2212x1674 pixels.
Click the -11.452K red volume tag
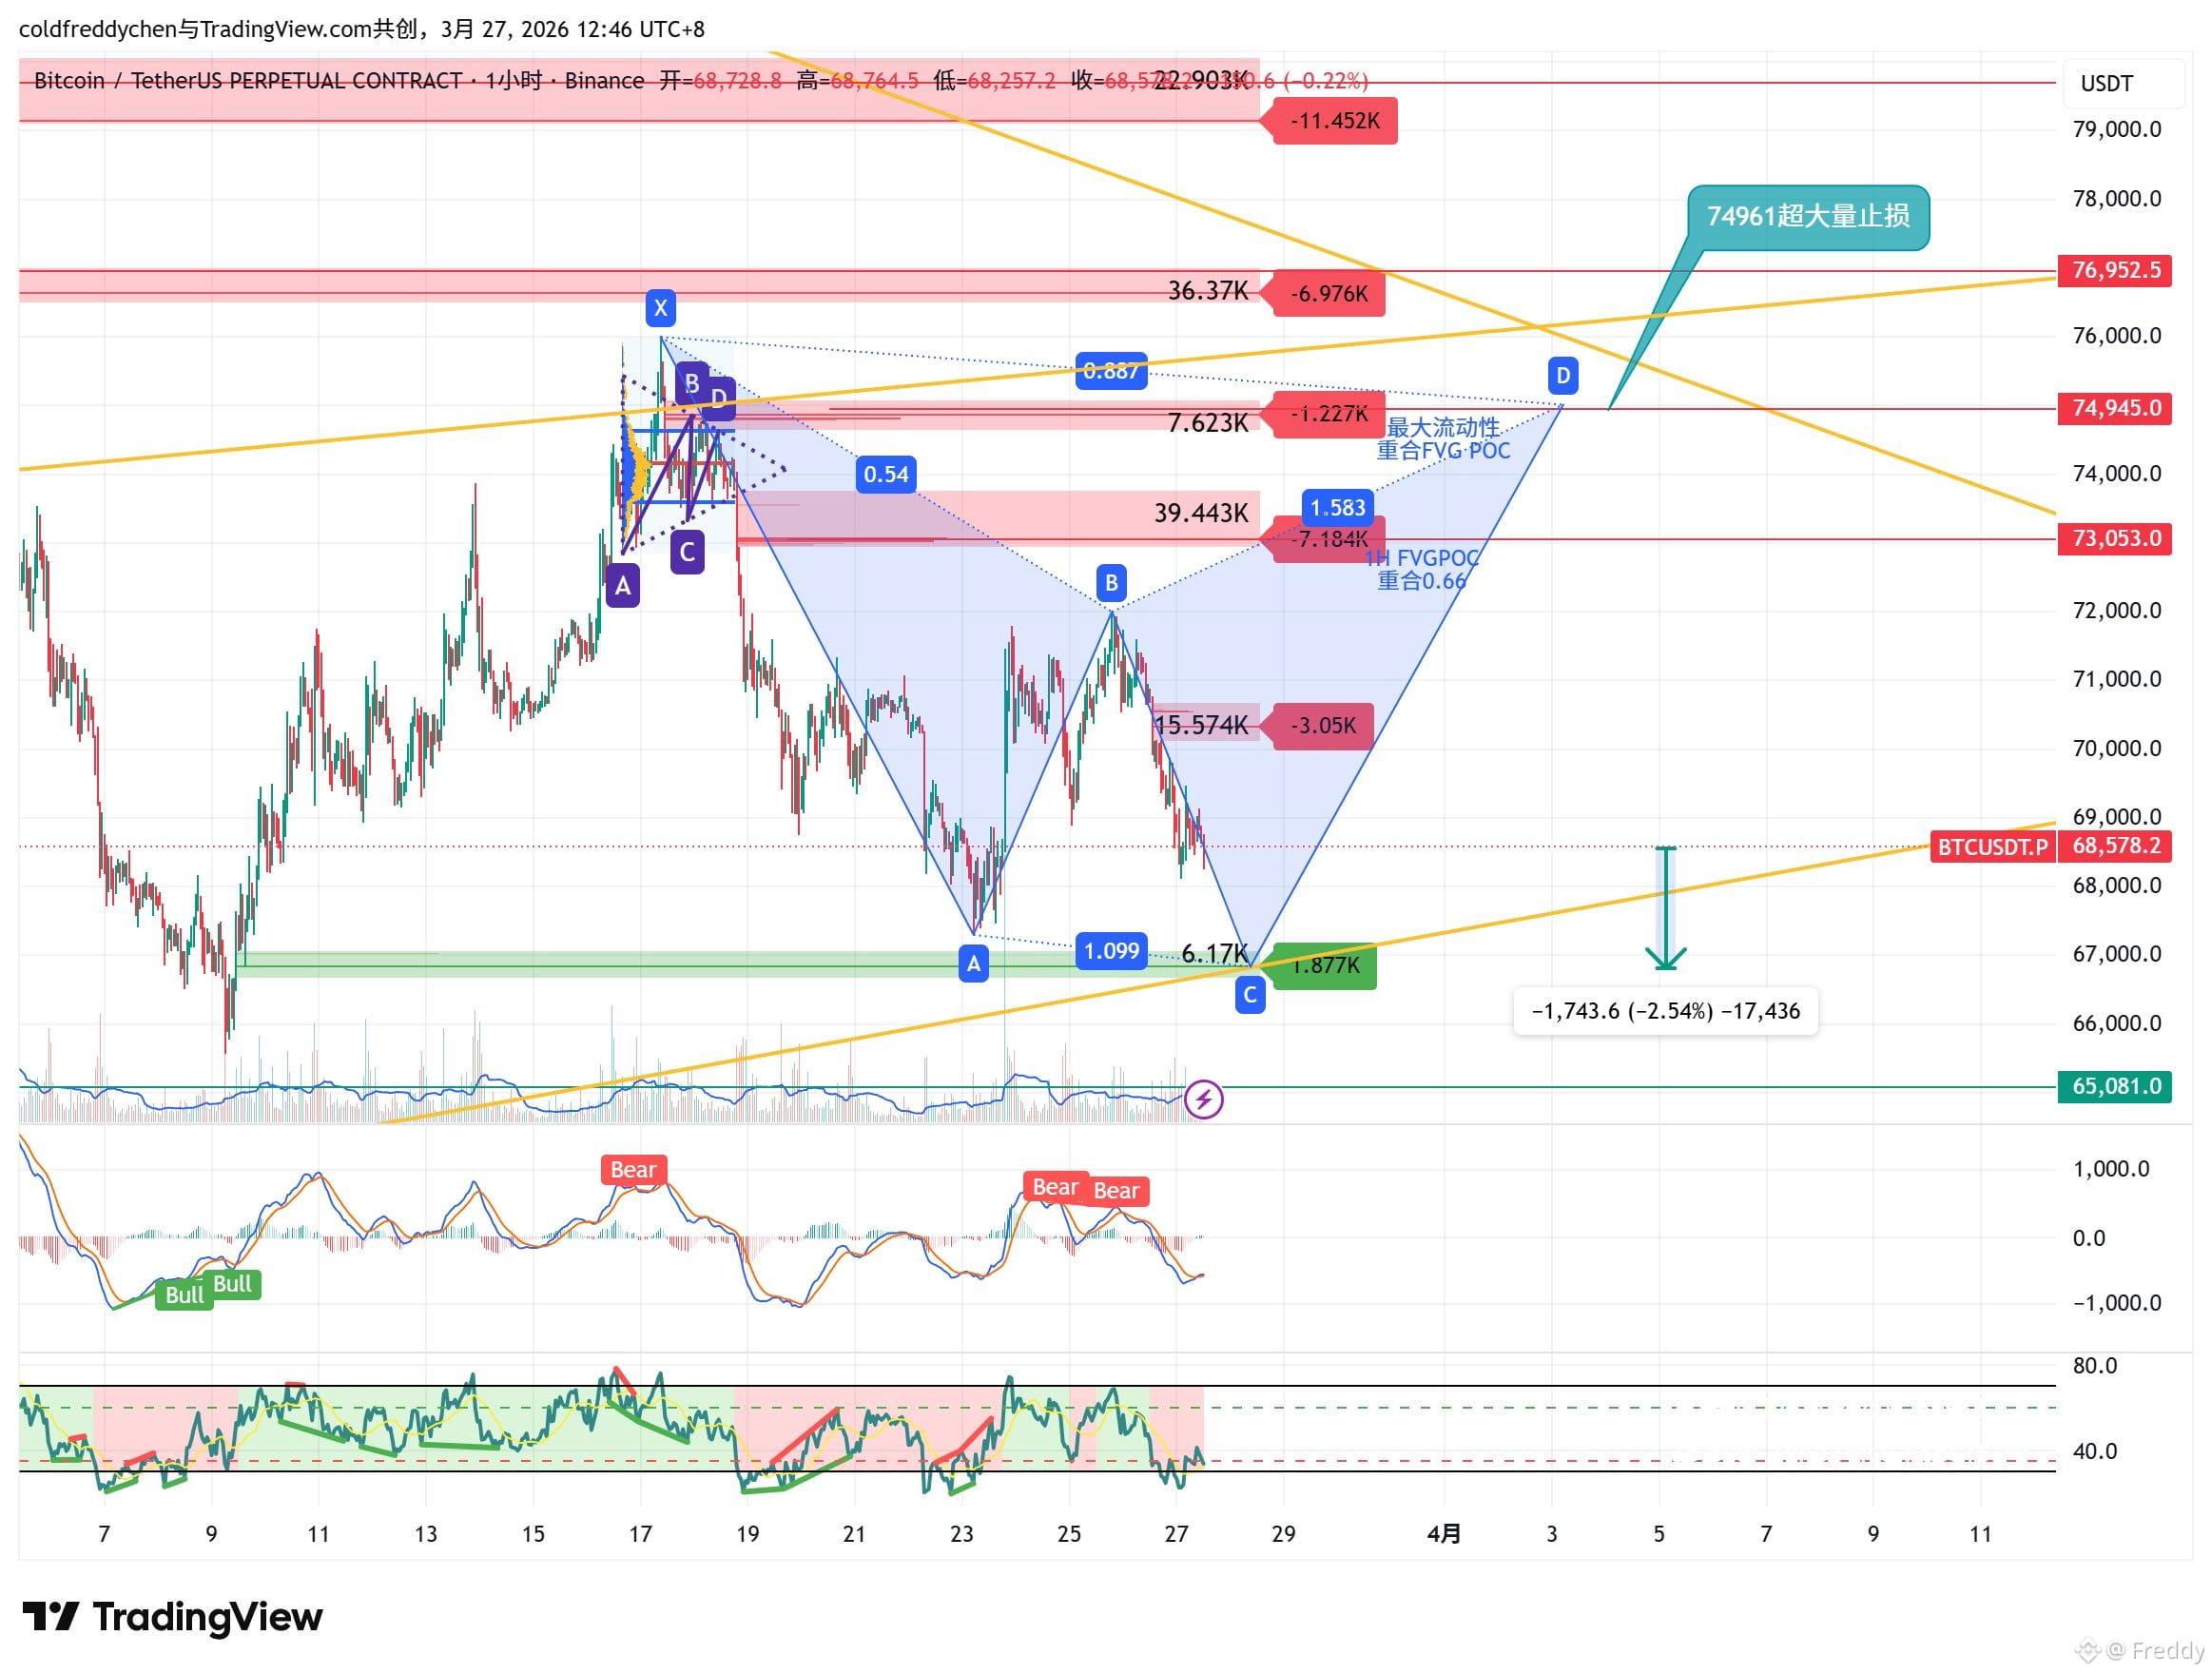click(1330, 121)
